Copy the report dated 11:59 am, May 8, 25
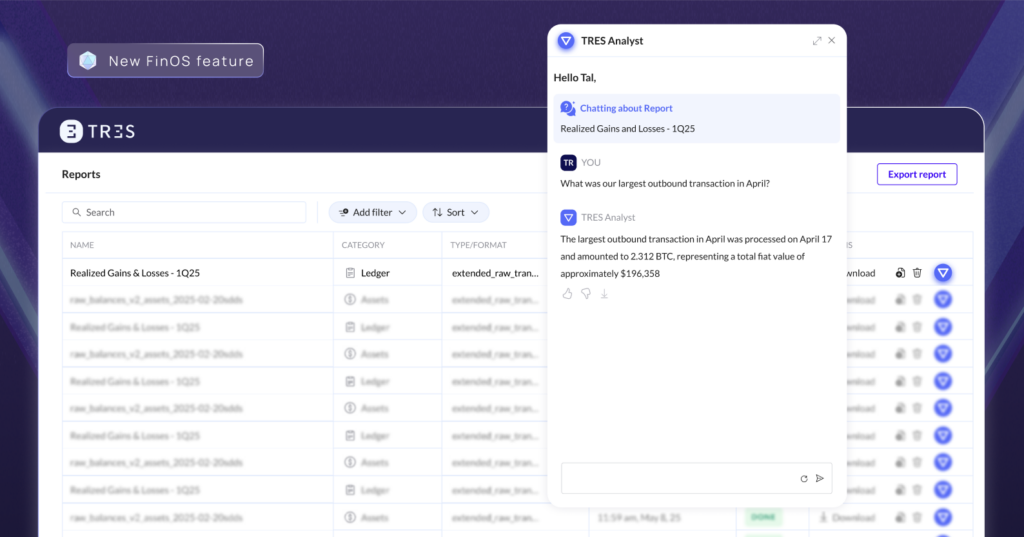This screenshot has height=537, width=1024. pos(900,517)
